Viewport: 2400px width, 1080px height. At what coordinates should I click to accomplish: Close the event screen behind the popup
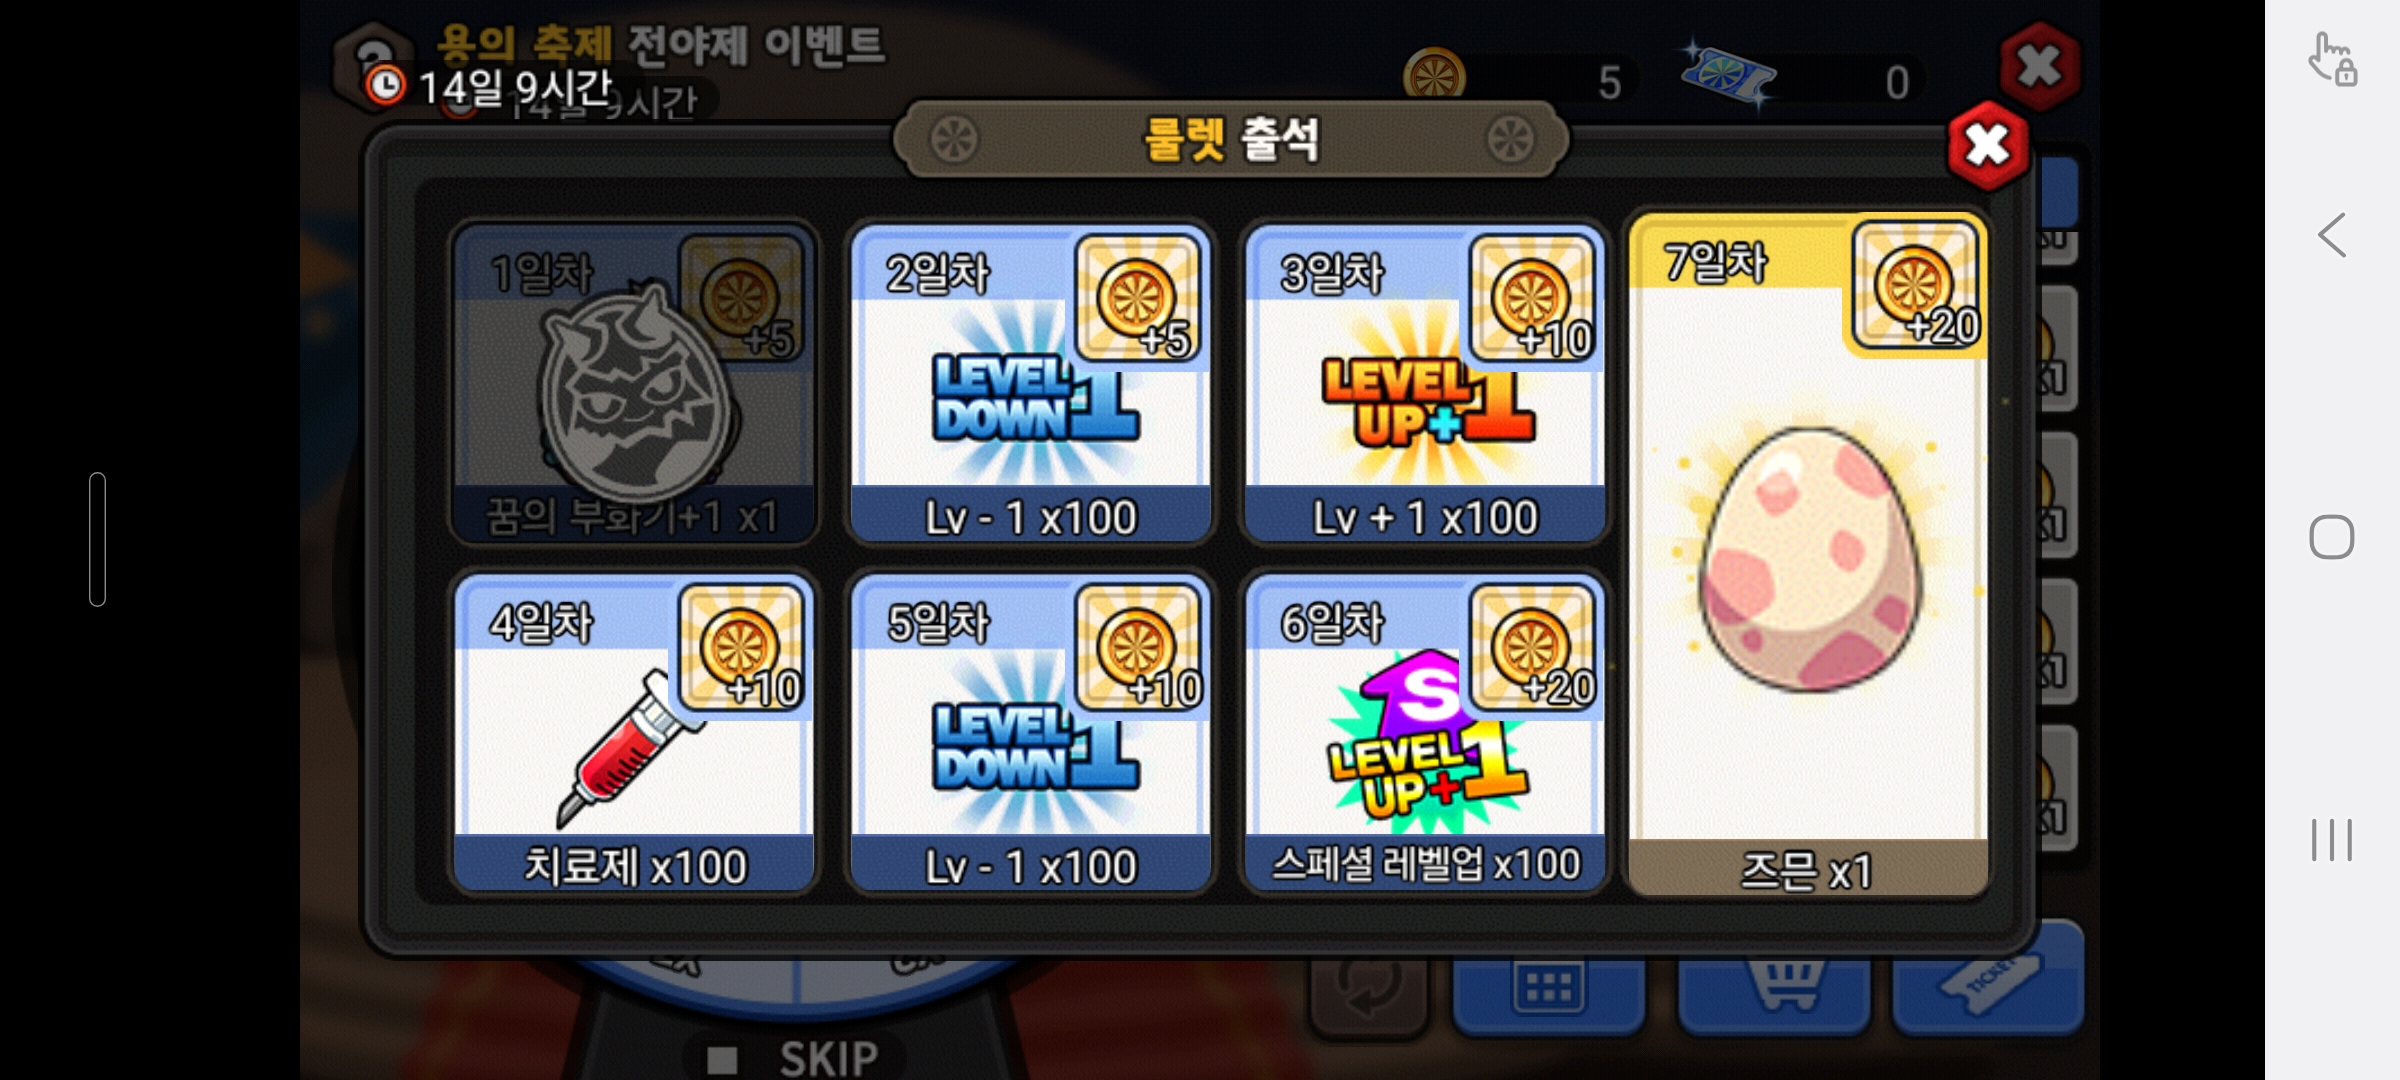pos(2040,66)
